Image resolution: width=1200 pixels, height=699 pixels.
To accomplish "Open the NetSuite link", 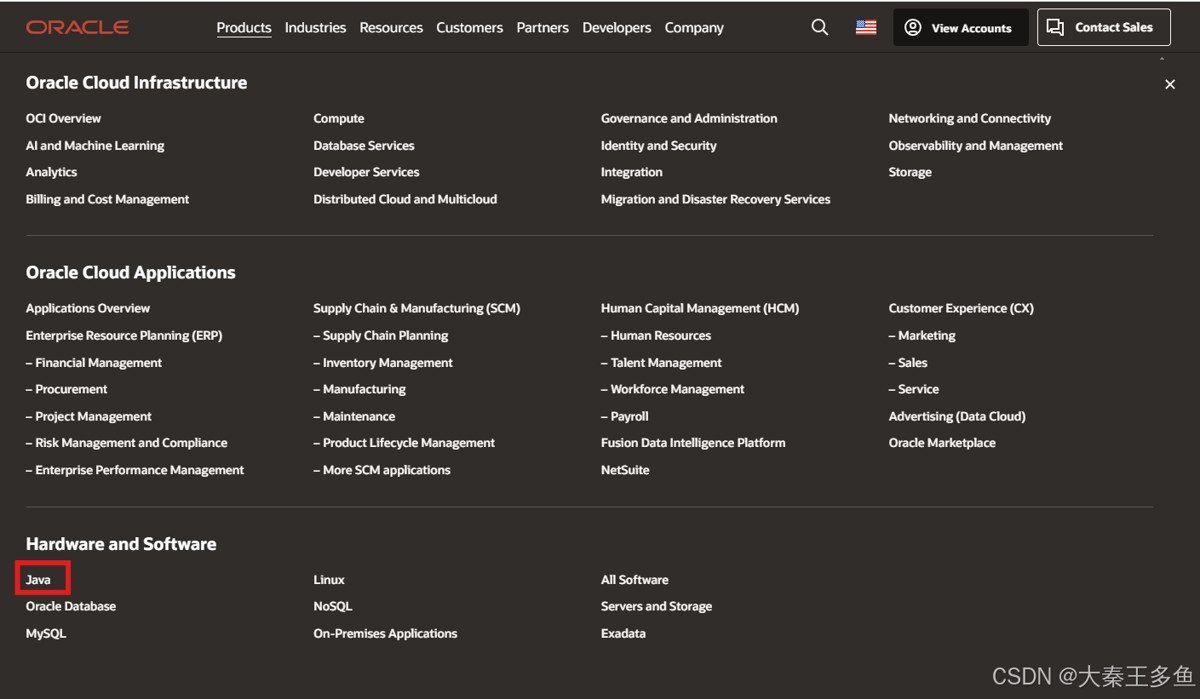I will (625, 470).
